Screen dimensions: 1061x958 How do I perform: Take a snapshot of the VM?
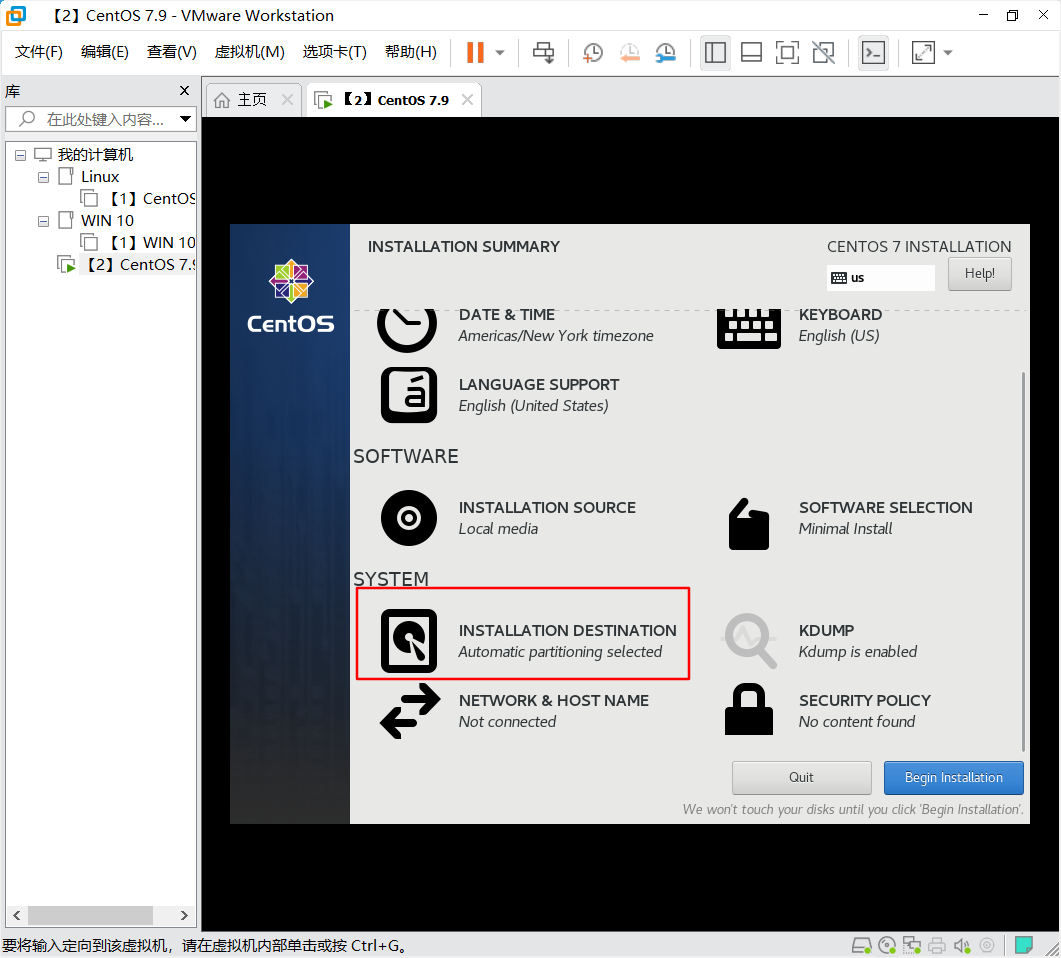(x=593, y=52)
